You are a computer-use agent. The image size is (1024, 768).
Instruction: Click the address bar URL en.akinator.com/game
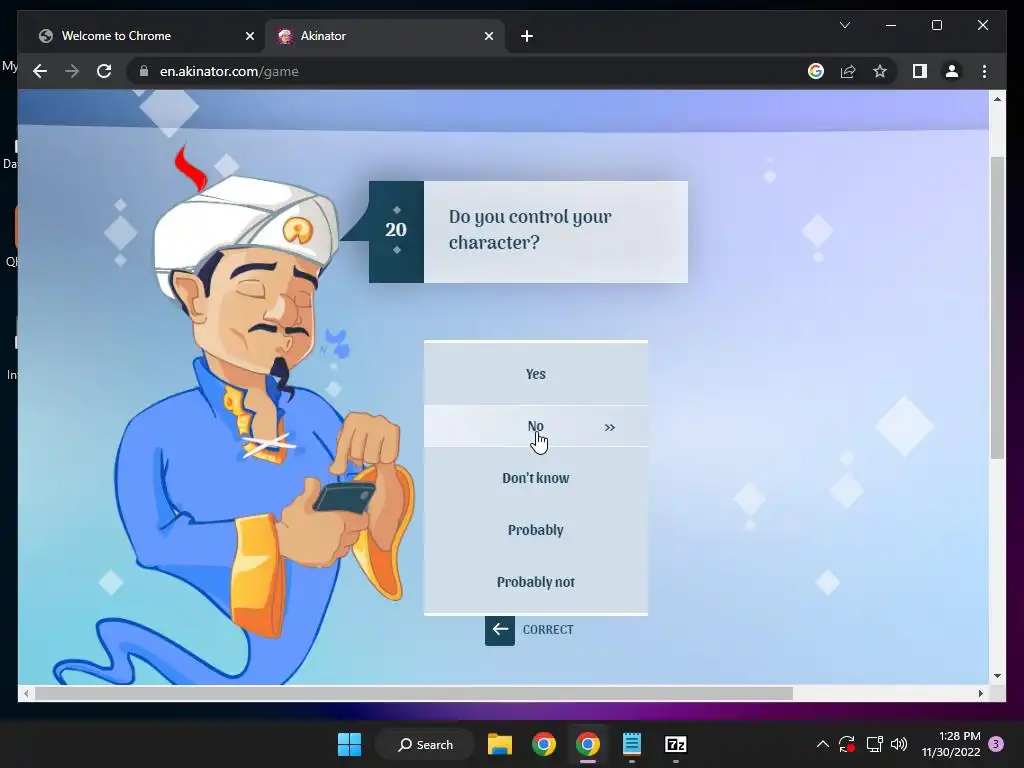(x=229, y=71)
